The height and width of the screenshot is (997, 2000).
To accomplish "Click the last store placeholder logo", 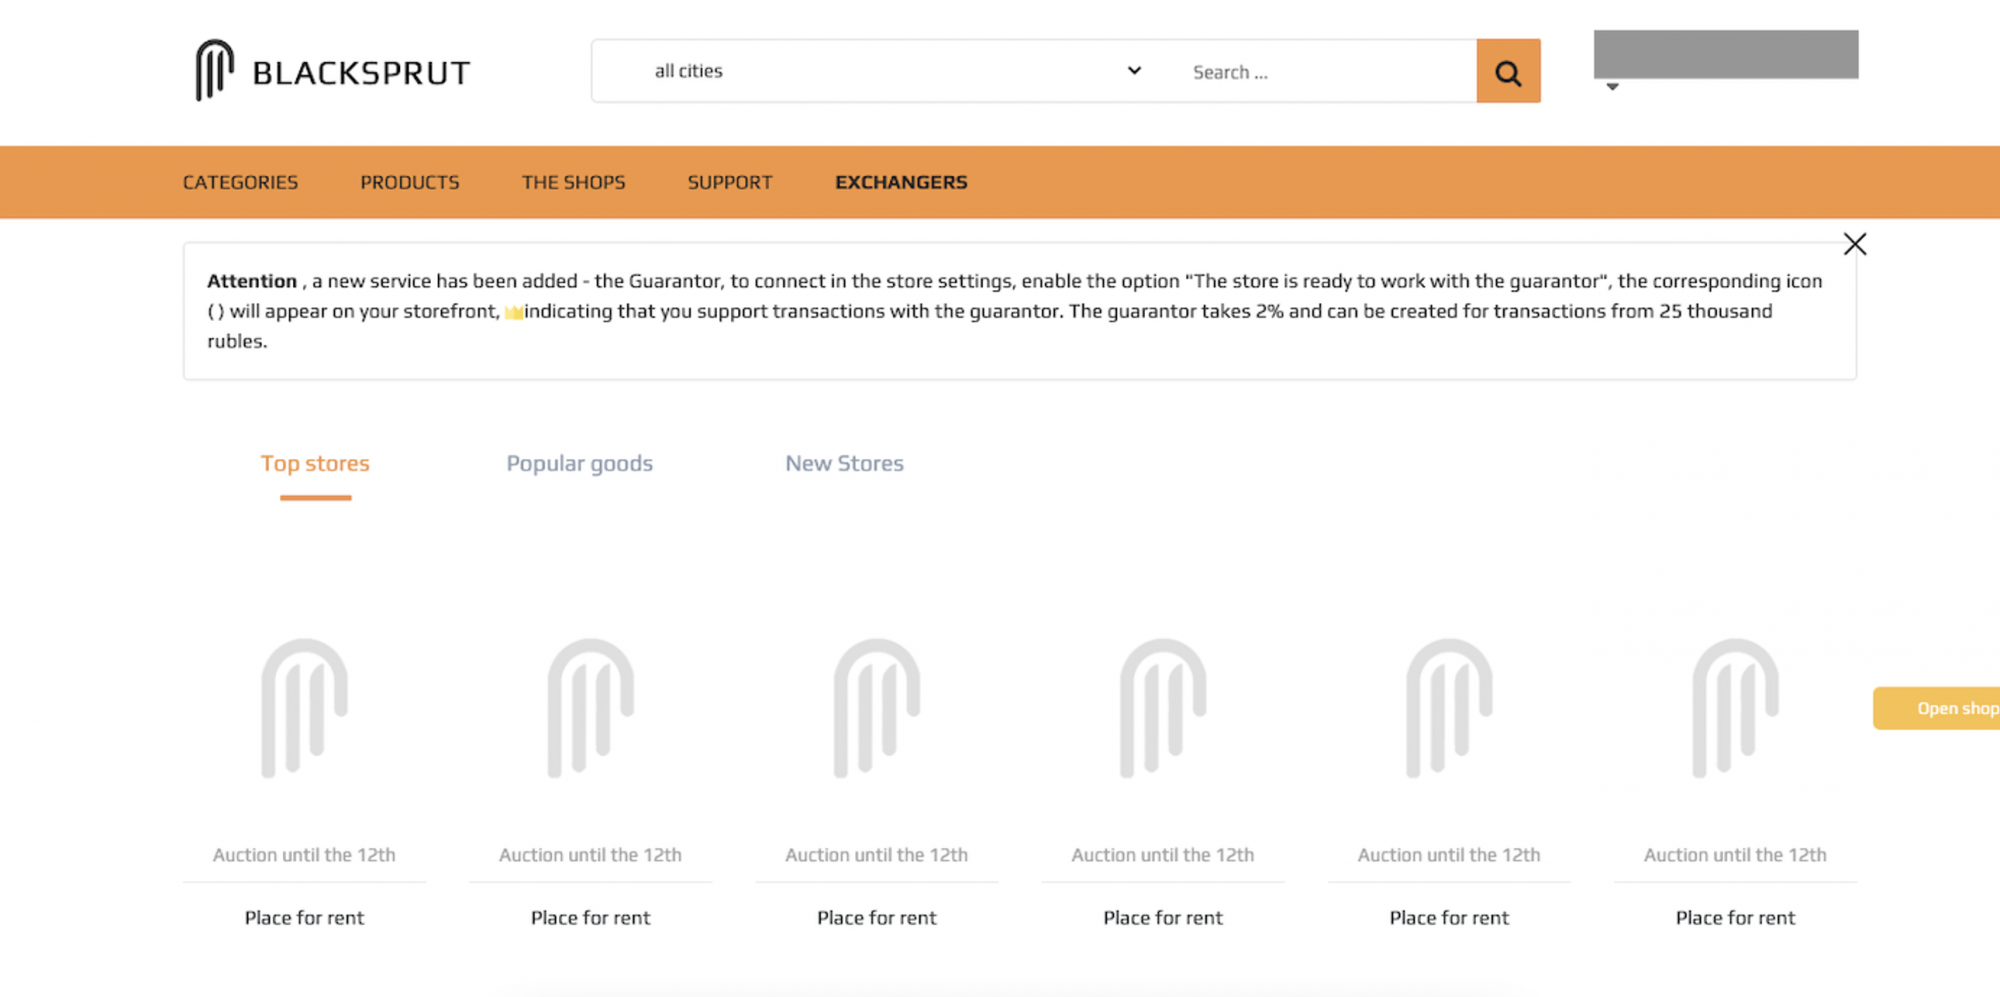I will click(x=1735, y=708).
